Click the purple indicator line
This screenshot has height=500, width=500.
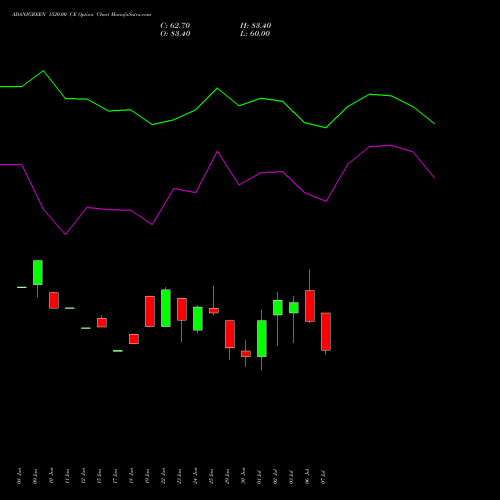pyautogui.click(x=217, y=152)
